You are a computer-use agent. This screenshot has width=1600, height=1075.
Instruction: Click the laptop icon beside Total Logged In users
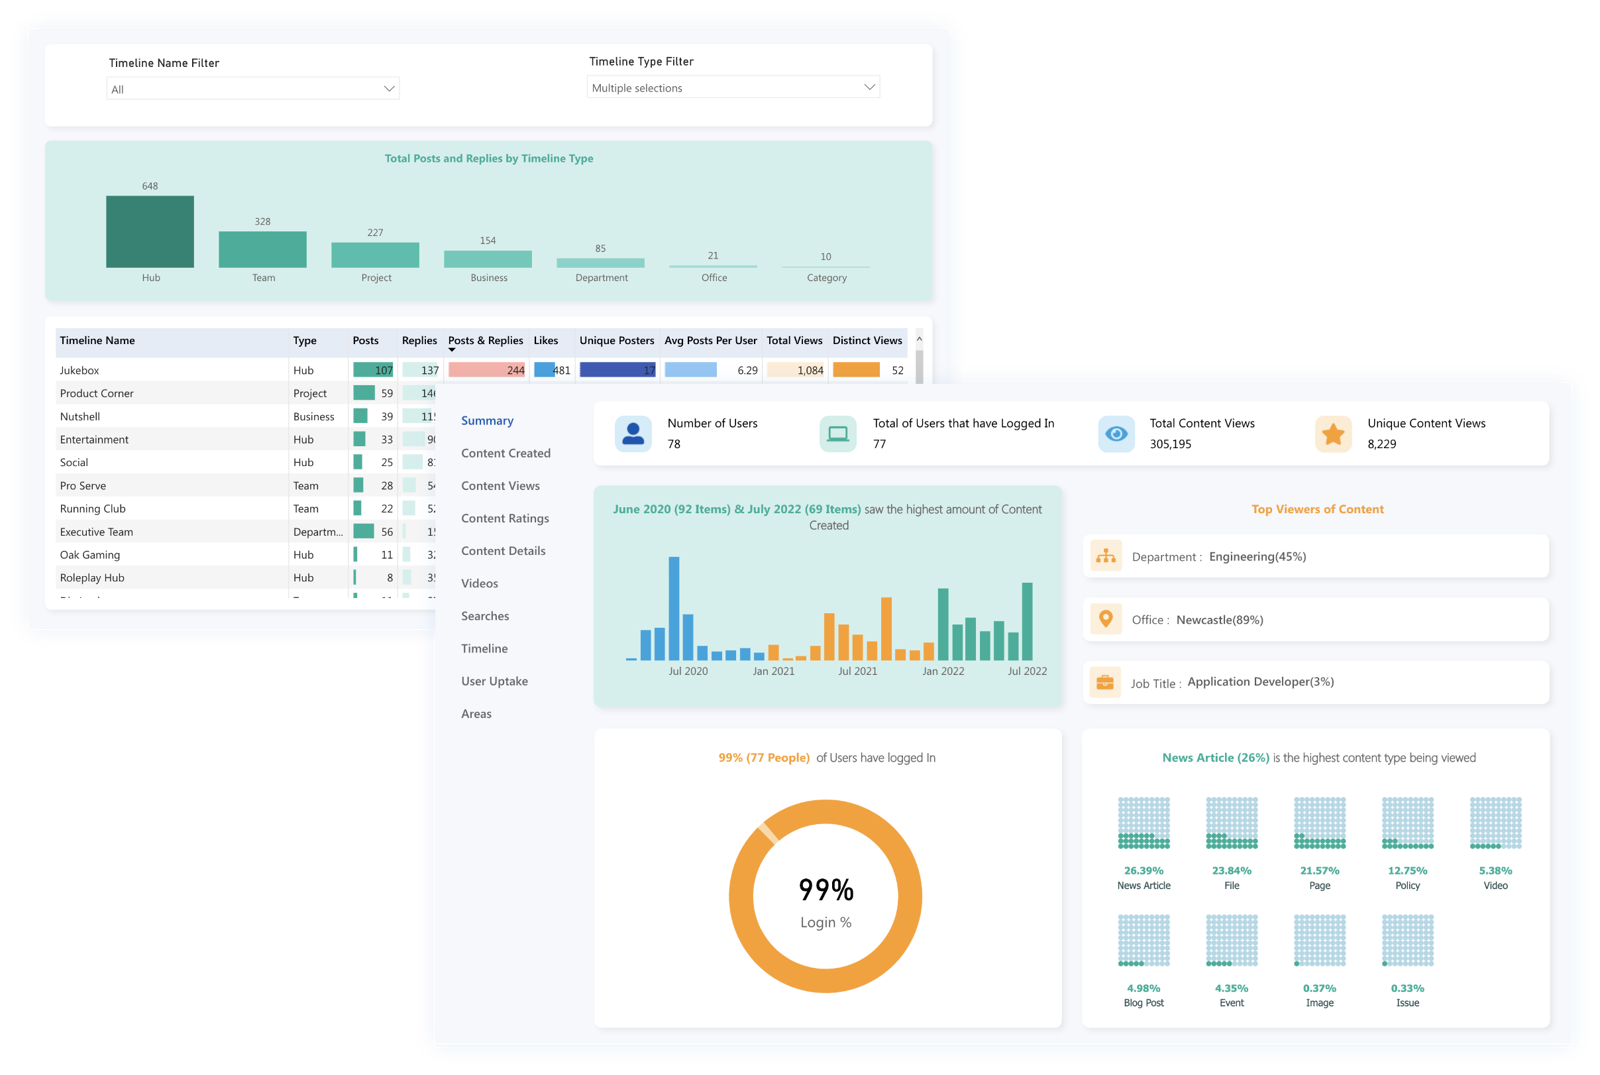tap(837, 434)
